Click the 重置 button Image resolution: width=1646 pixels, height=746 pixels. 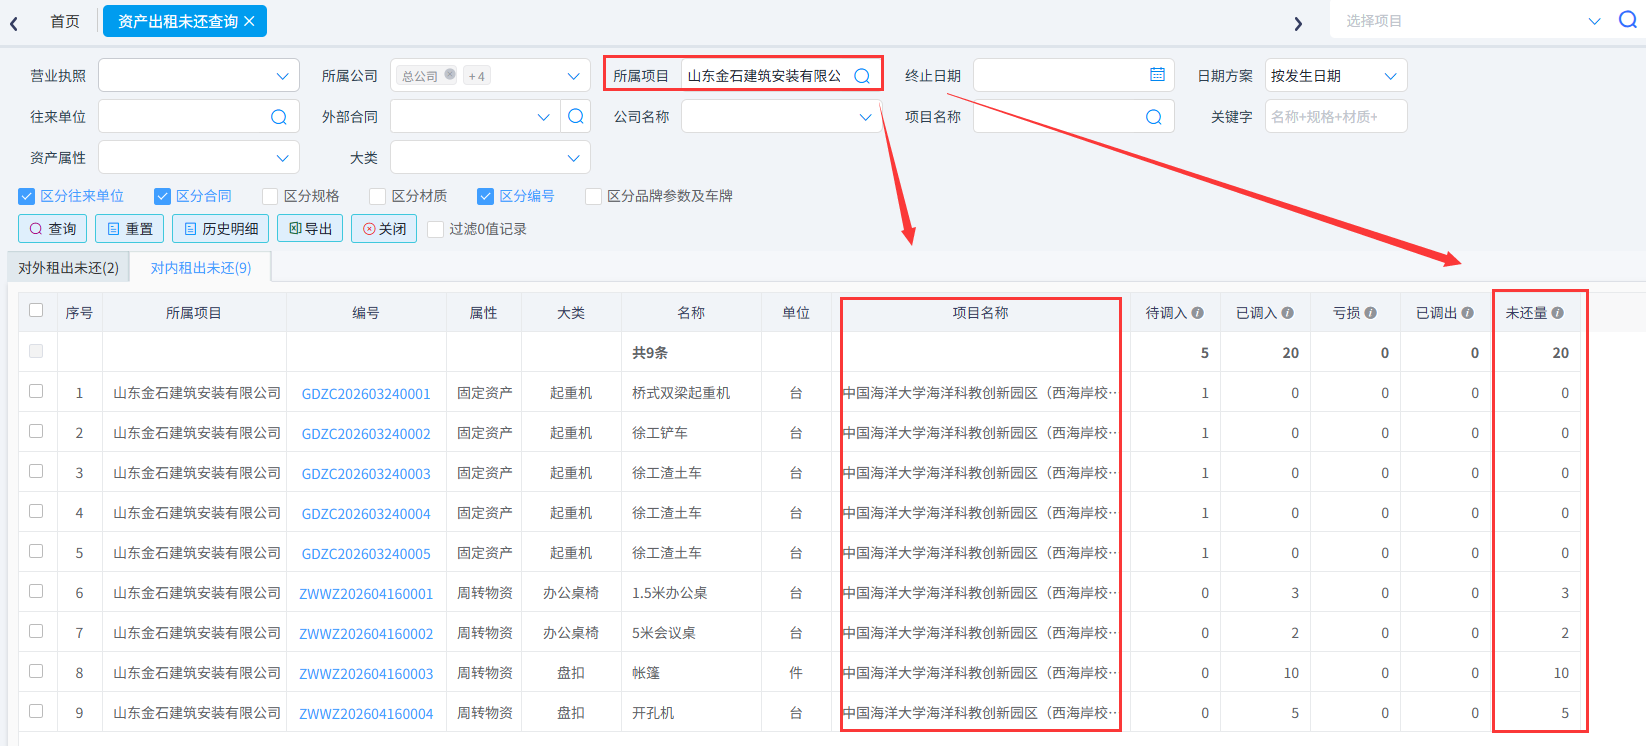click(x=129, y=229)
